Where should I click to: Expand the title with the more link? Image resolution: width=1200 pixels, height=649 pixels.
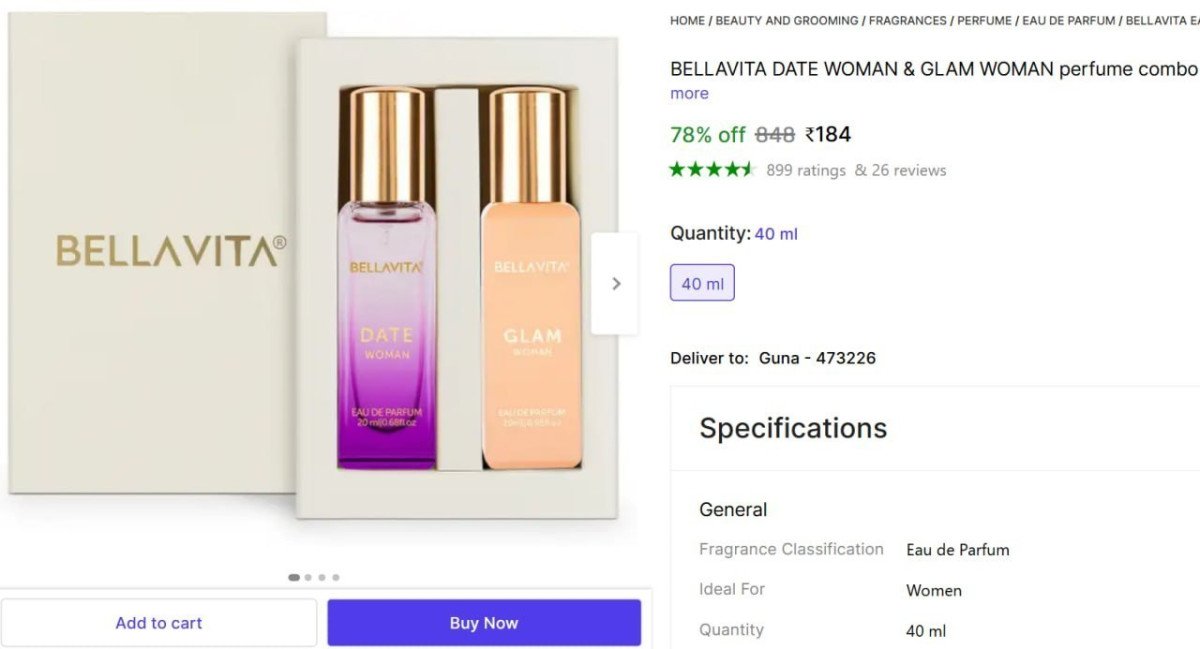tap(689, 93)
